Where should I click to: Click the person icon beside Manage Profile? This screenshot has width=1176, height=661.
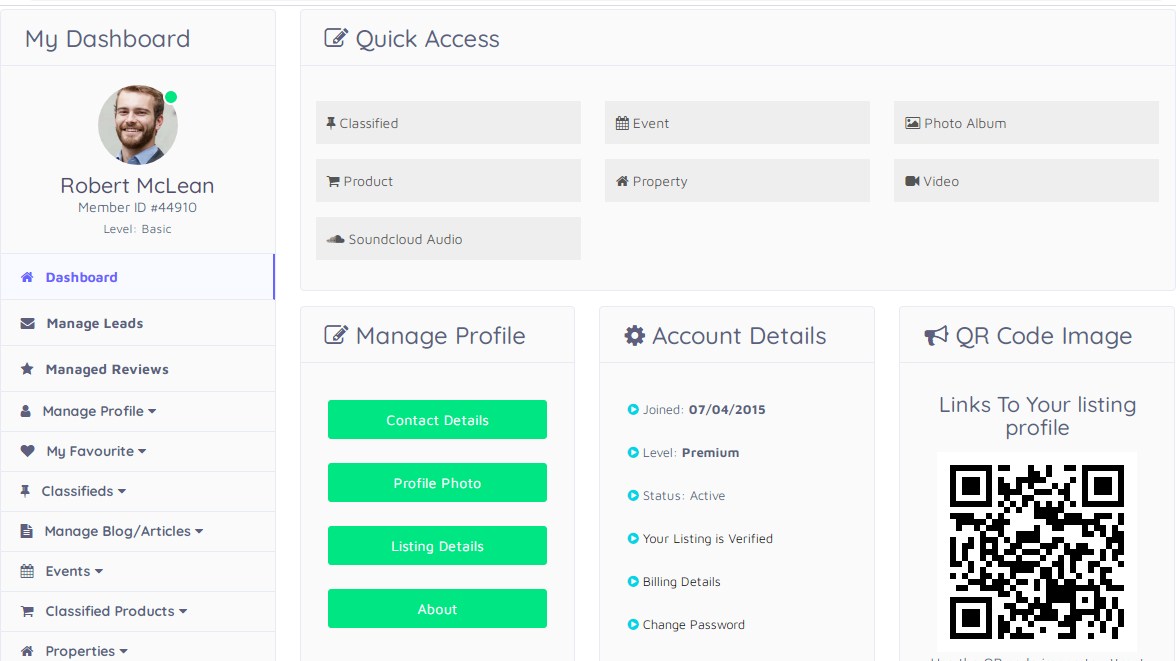tap(26, 411)
